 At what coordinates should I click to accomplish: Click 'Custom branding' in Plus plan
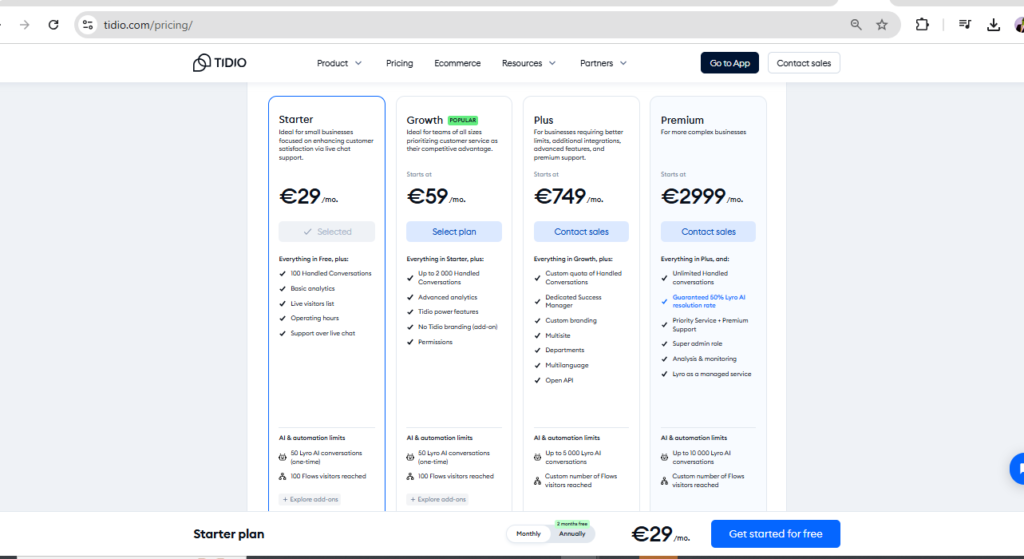(571, 321)
